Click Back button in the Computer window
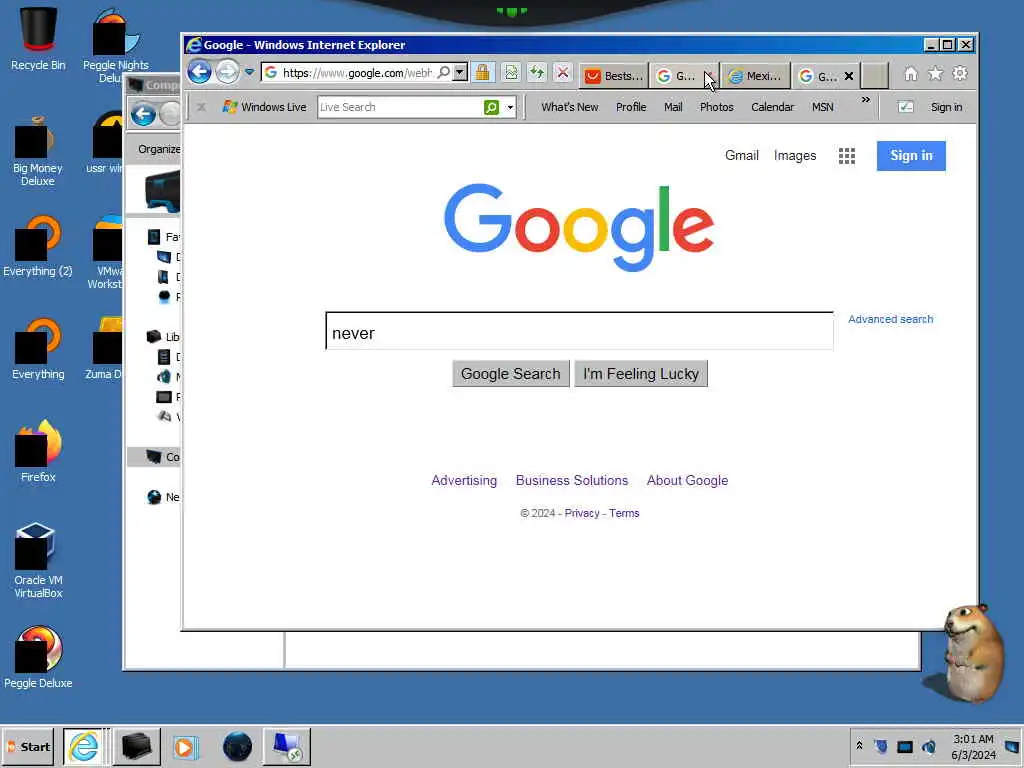Image resolution: width=1024 pixels, height=768 pixels. coord(143,114)
